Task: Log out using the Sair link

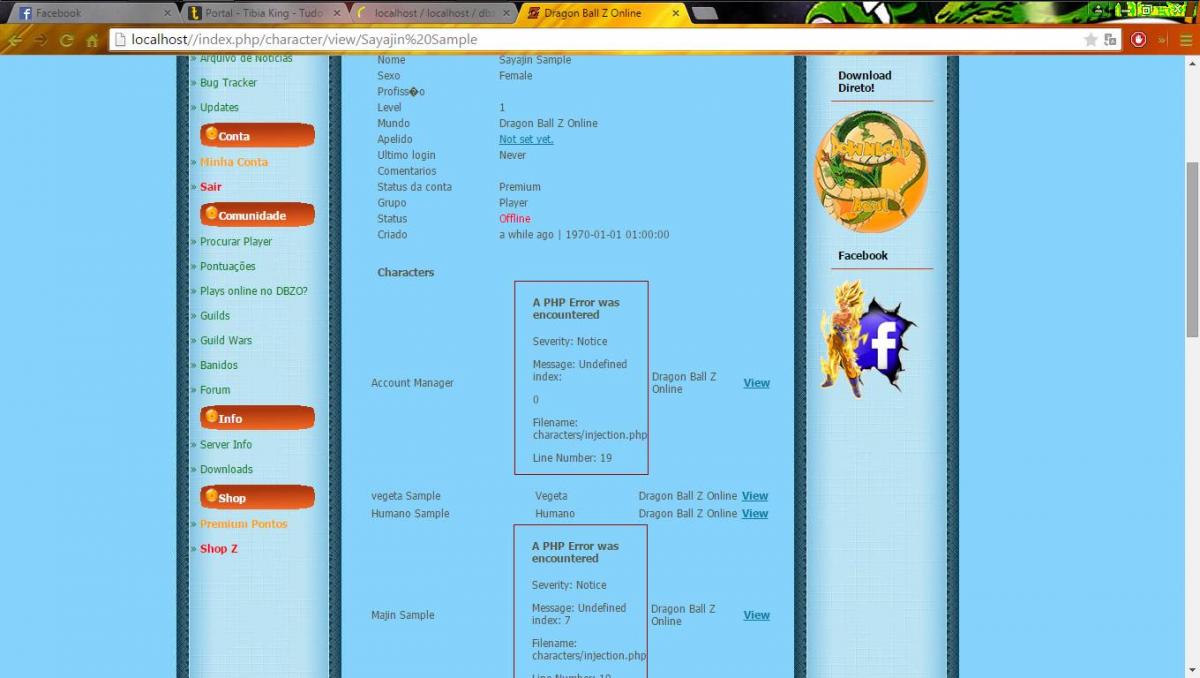Action: [210, 187]
